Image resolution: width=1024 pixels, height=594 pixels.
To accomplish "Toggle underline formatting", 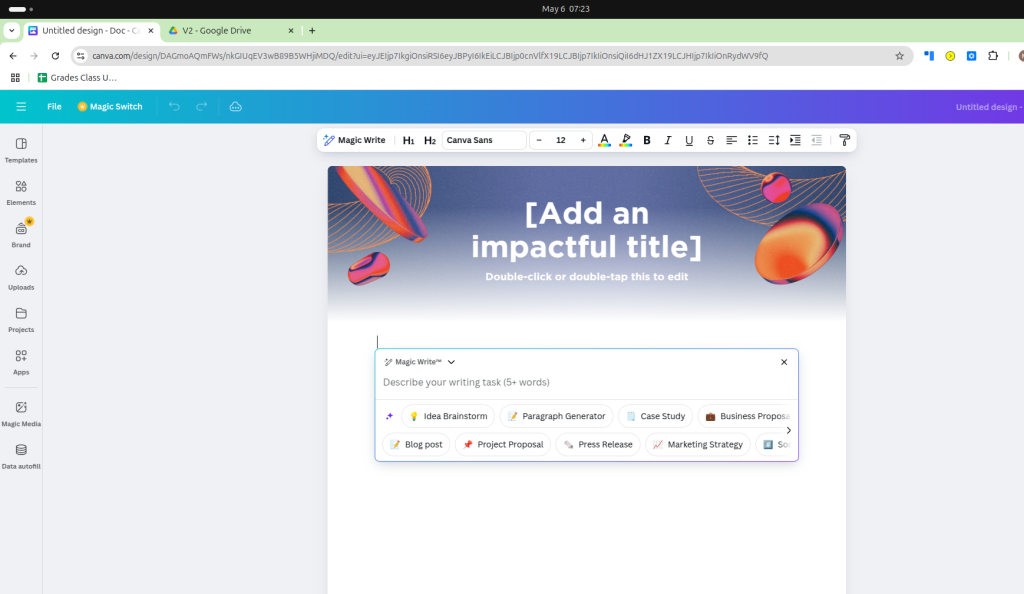I will click(689, 140).
